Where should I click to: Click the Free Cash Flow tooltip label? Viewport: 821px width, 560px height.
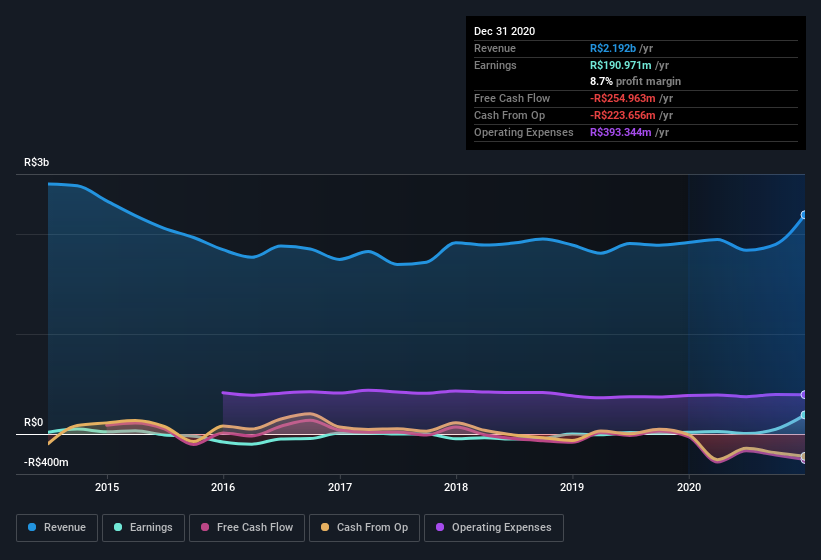point(512,98)
